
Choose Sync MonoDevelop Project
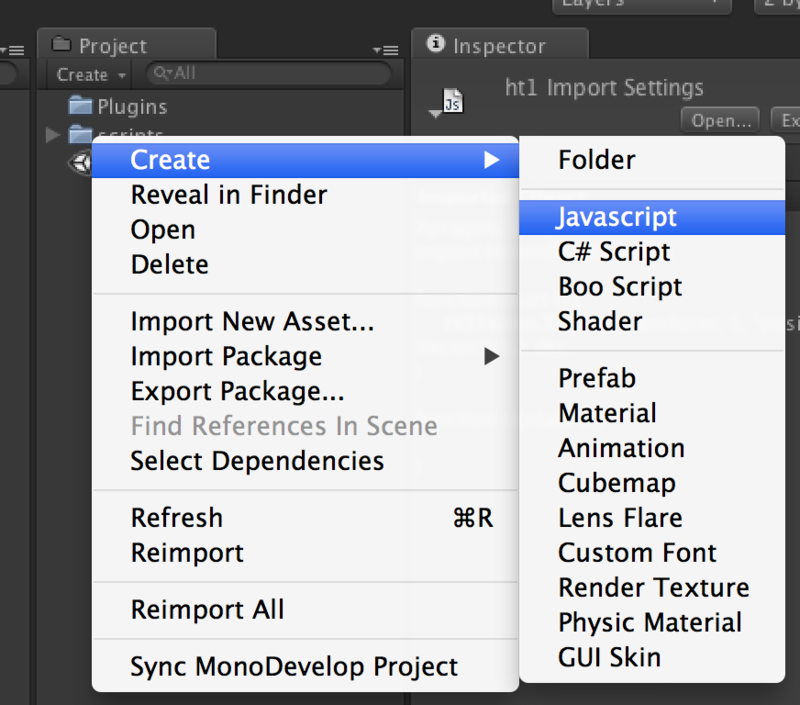click(294, 667)
